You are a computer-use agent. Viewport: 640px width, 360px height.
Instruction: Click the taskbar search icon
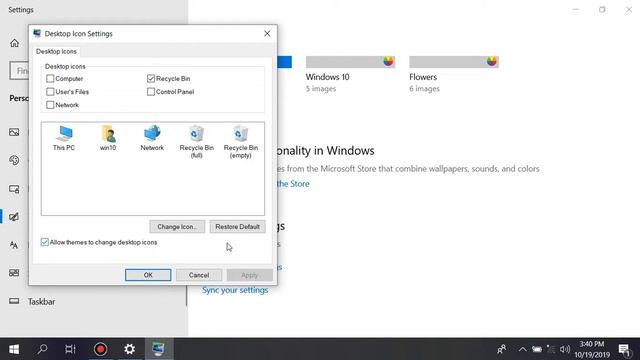42,349
